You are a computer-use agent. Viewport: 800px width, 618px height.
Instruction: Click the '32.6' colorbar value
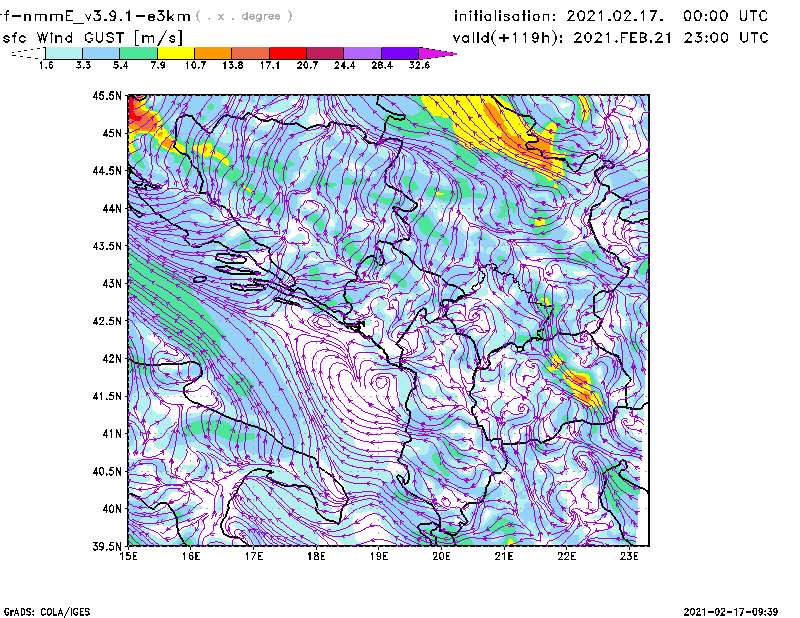point(419,65)
